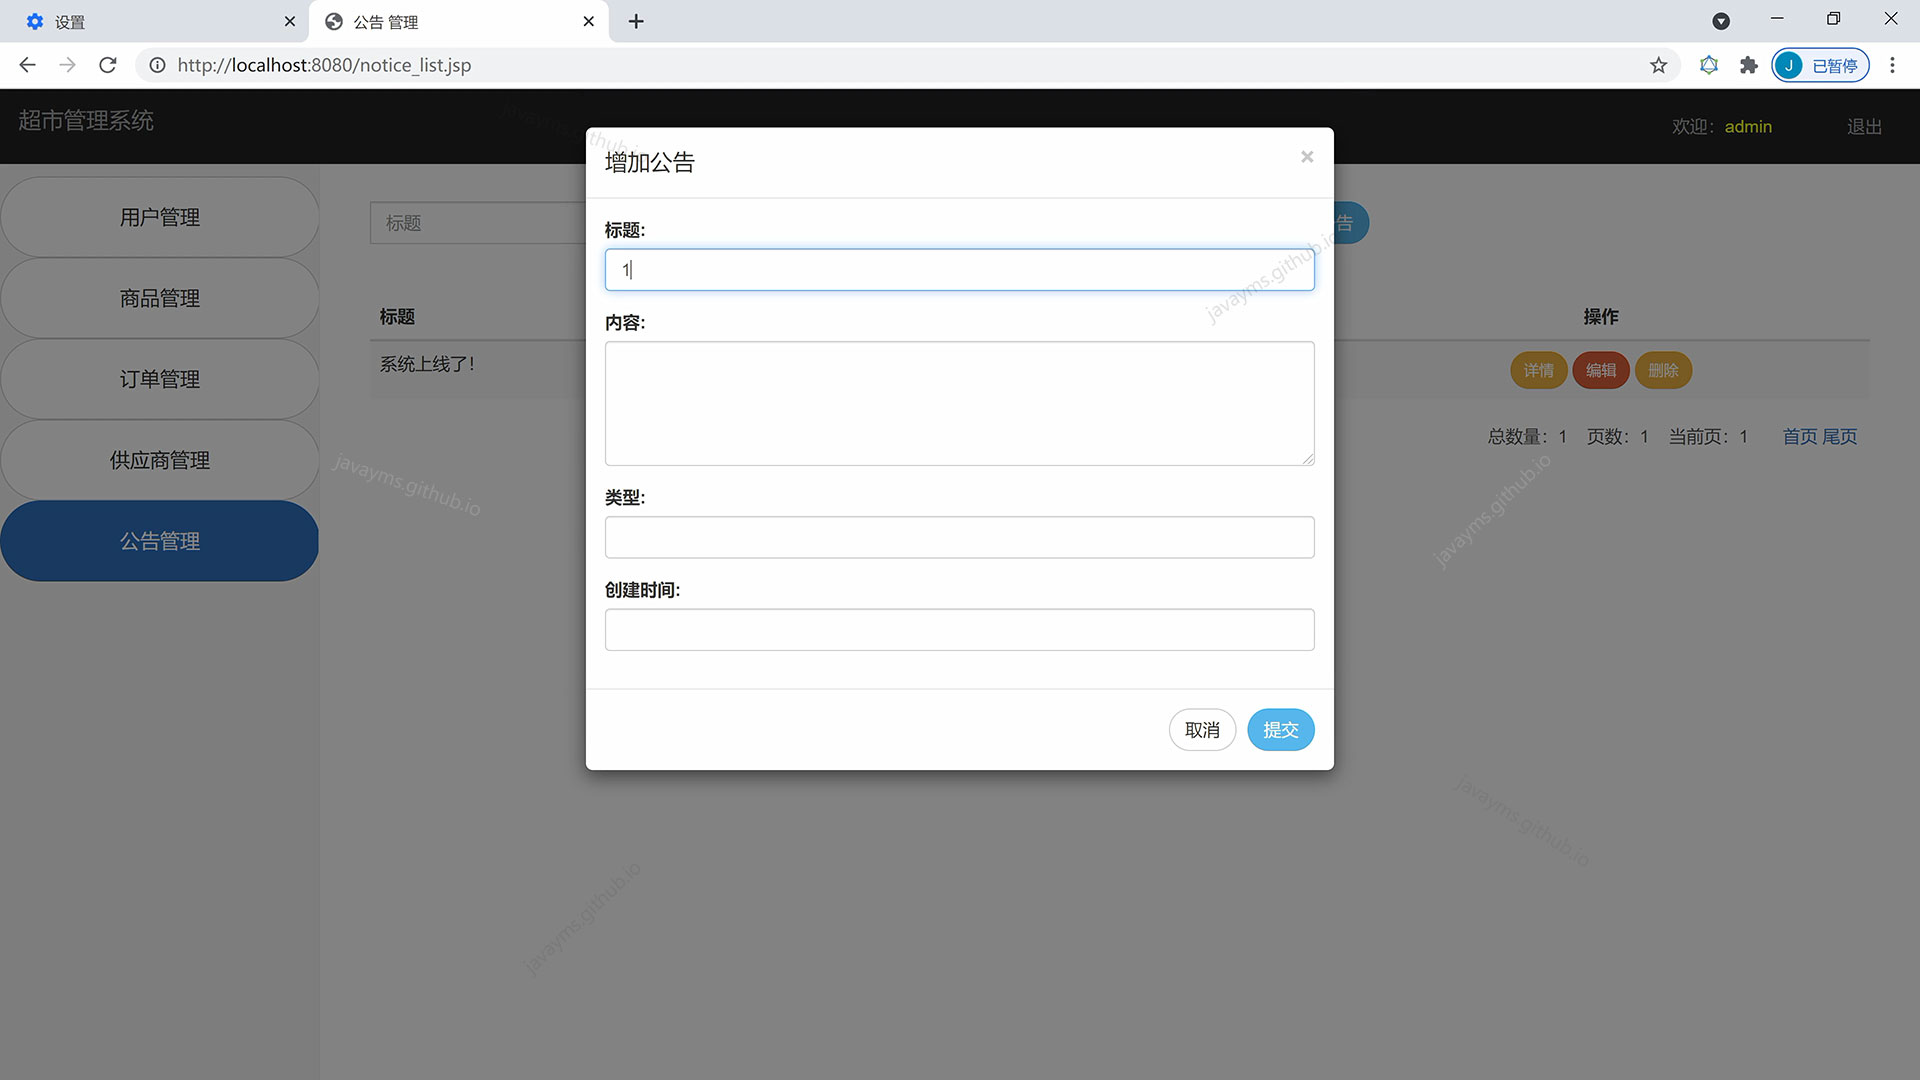Open the extensions puzzle icon
This screenshot has height=1080, width=1920.
click(x=1748, y=65)
